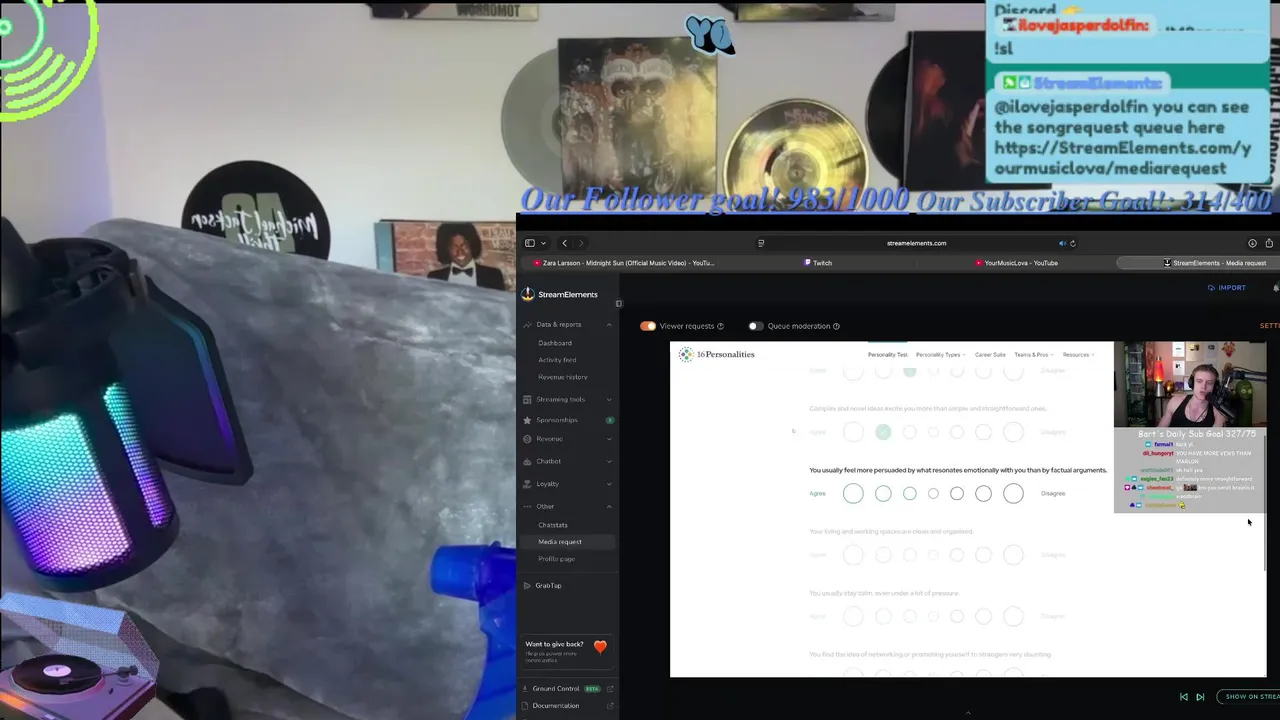The width and height of the screenshot is (1280, 720).
Task: Select the third green Agree circle, emotional persuasion question
Action: pyautogui.click(x=909, y=493)
